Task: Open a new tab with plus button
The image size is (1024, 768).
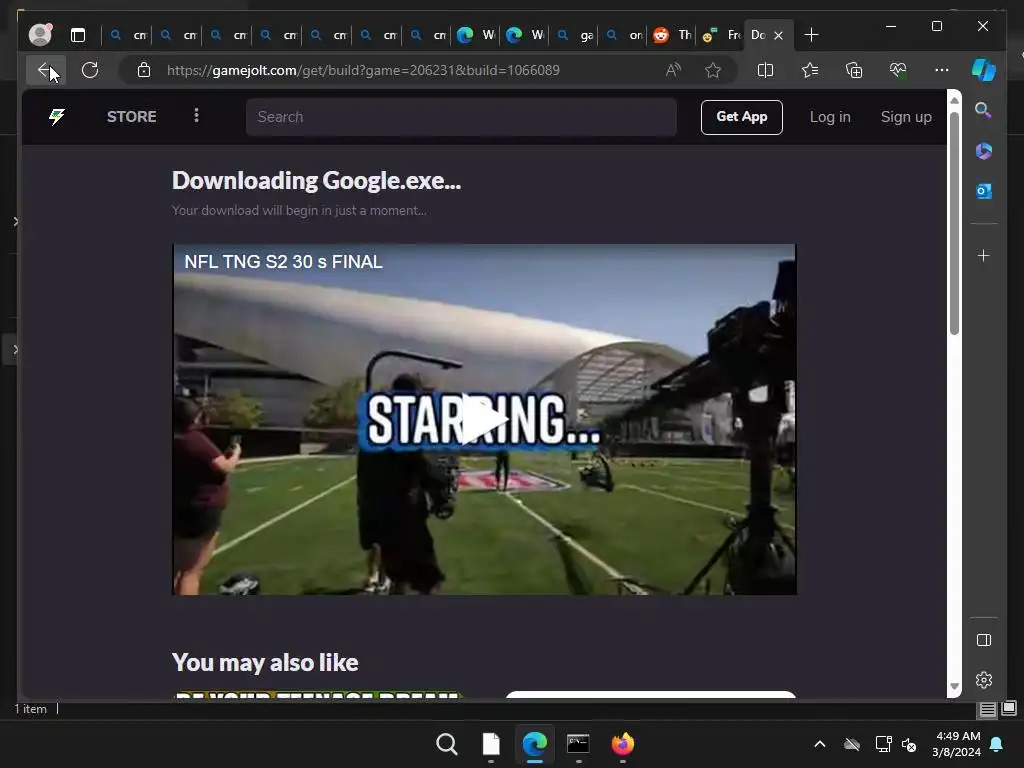Action: coord(811,35)
